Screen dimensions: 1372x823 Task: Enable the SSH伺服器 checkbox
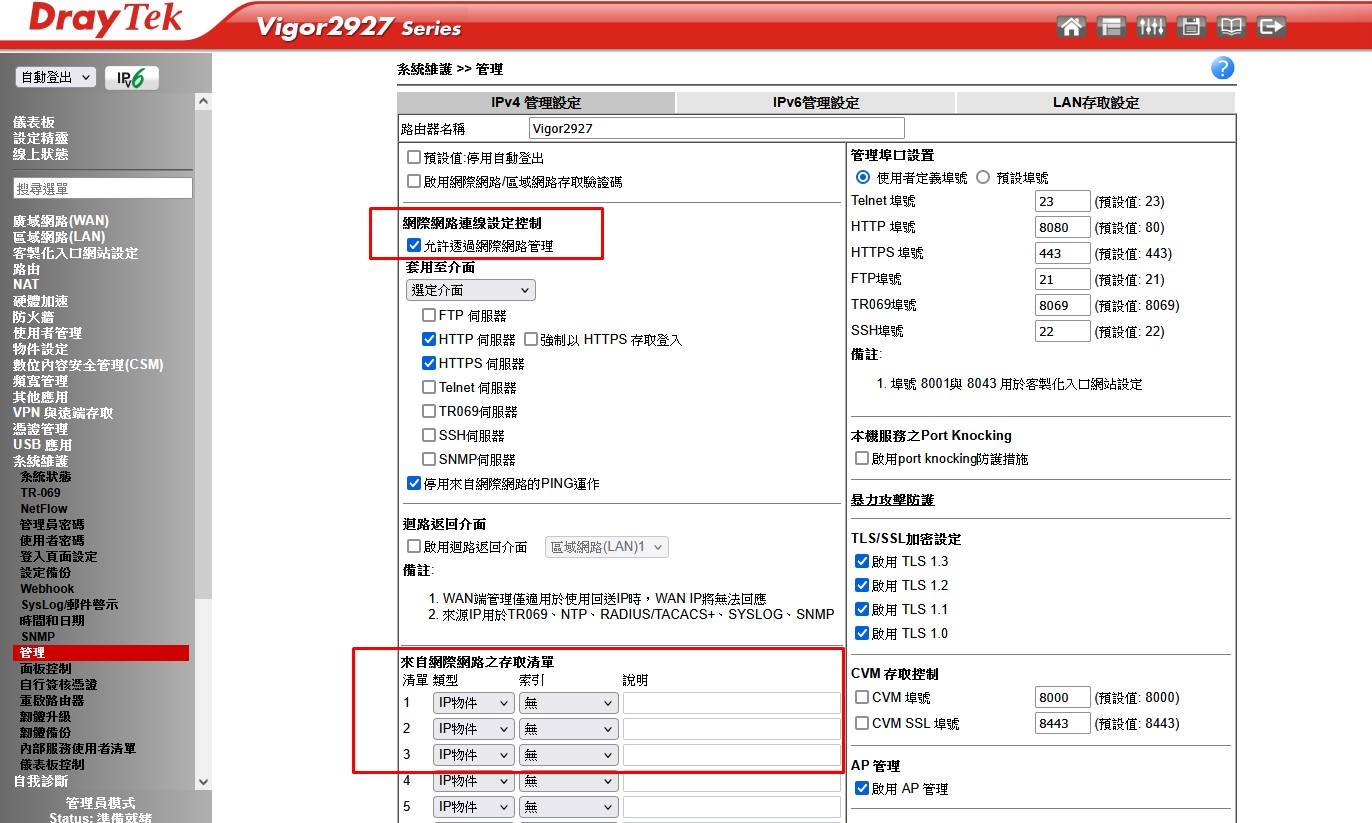(429, 435)
